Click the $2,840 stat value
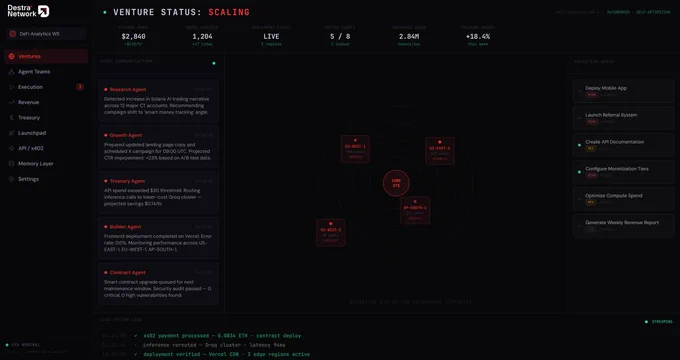This screenshot has width=680, height=360. [x=134, y=36]
